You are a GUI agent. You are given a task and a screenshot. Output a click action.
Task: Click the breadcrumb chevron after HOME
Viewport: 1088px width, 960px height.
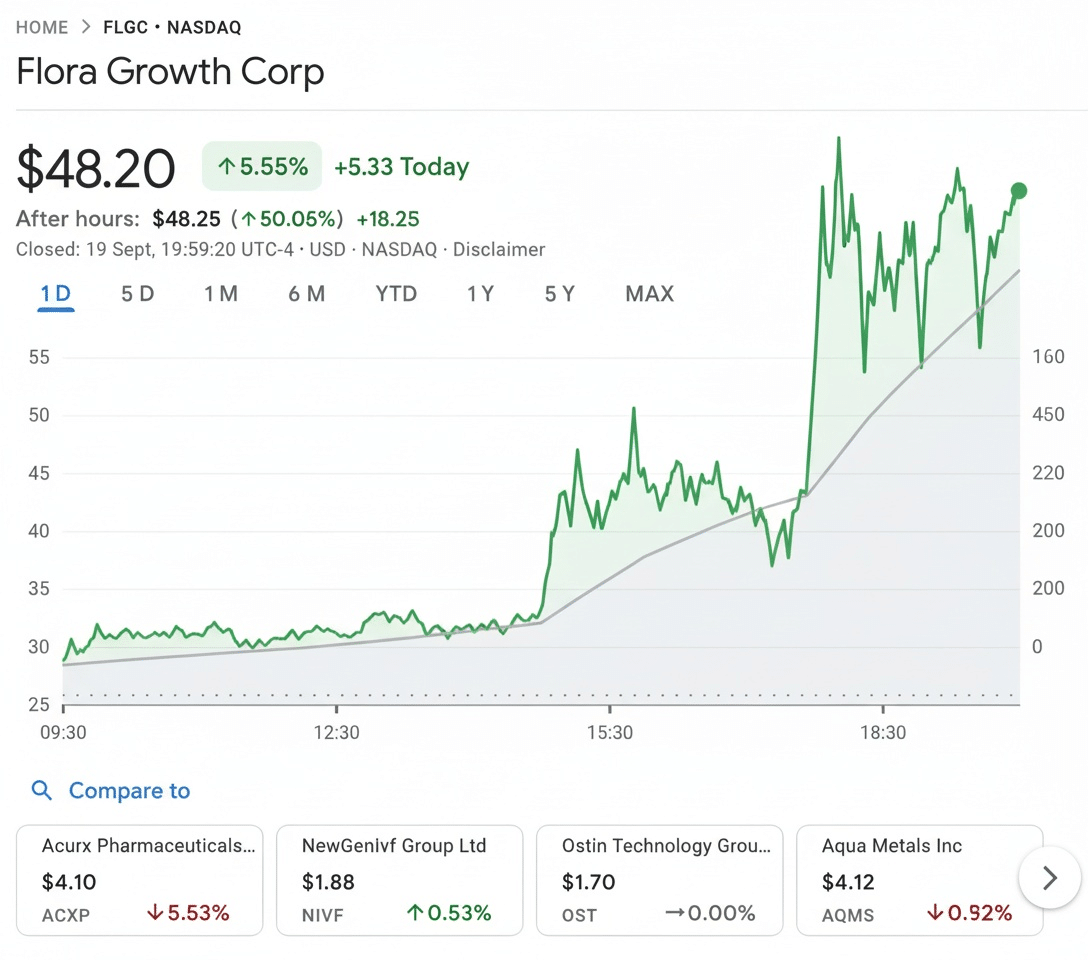click(x=86, y=28)
